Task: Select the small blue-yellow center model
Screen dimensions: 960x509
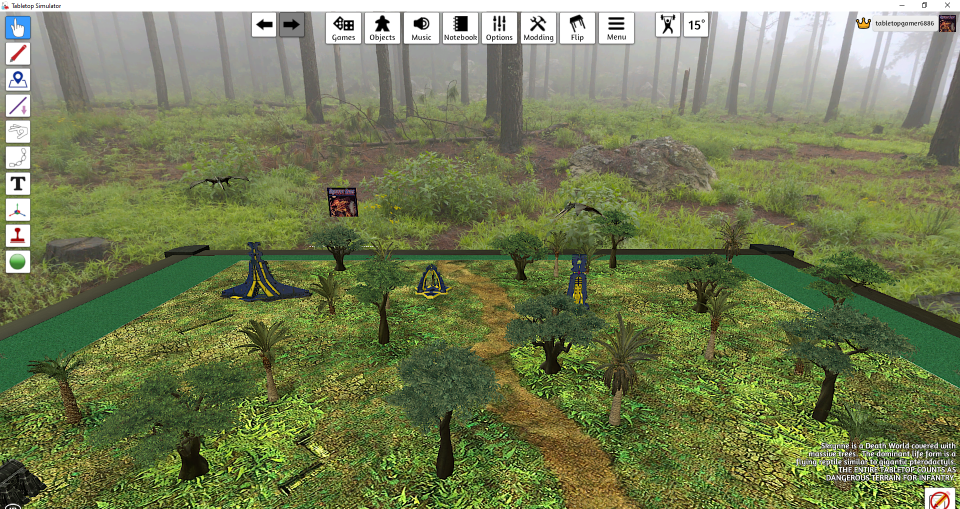Action: coord(432,282)
